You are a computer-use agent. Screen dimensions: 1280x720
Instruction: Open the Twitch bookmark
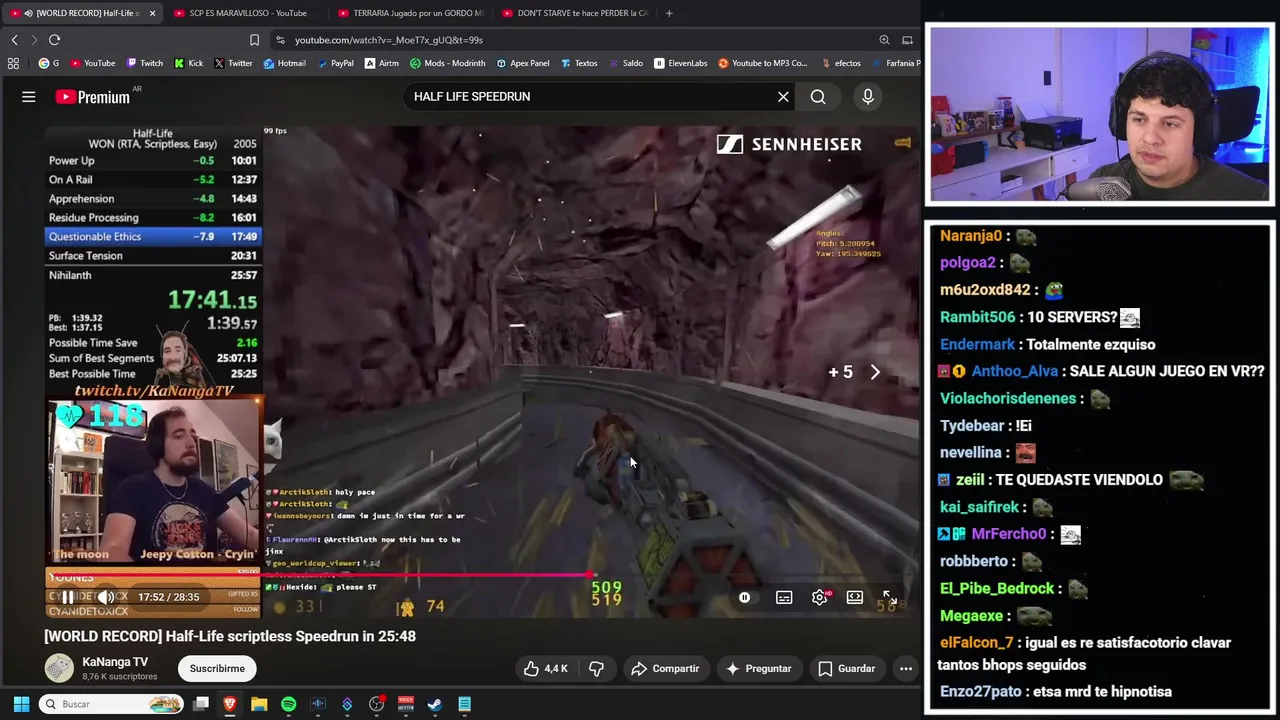pos(144,63)
